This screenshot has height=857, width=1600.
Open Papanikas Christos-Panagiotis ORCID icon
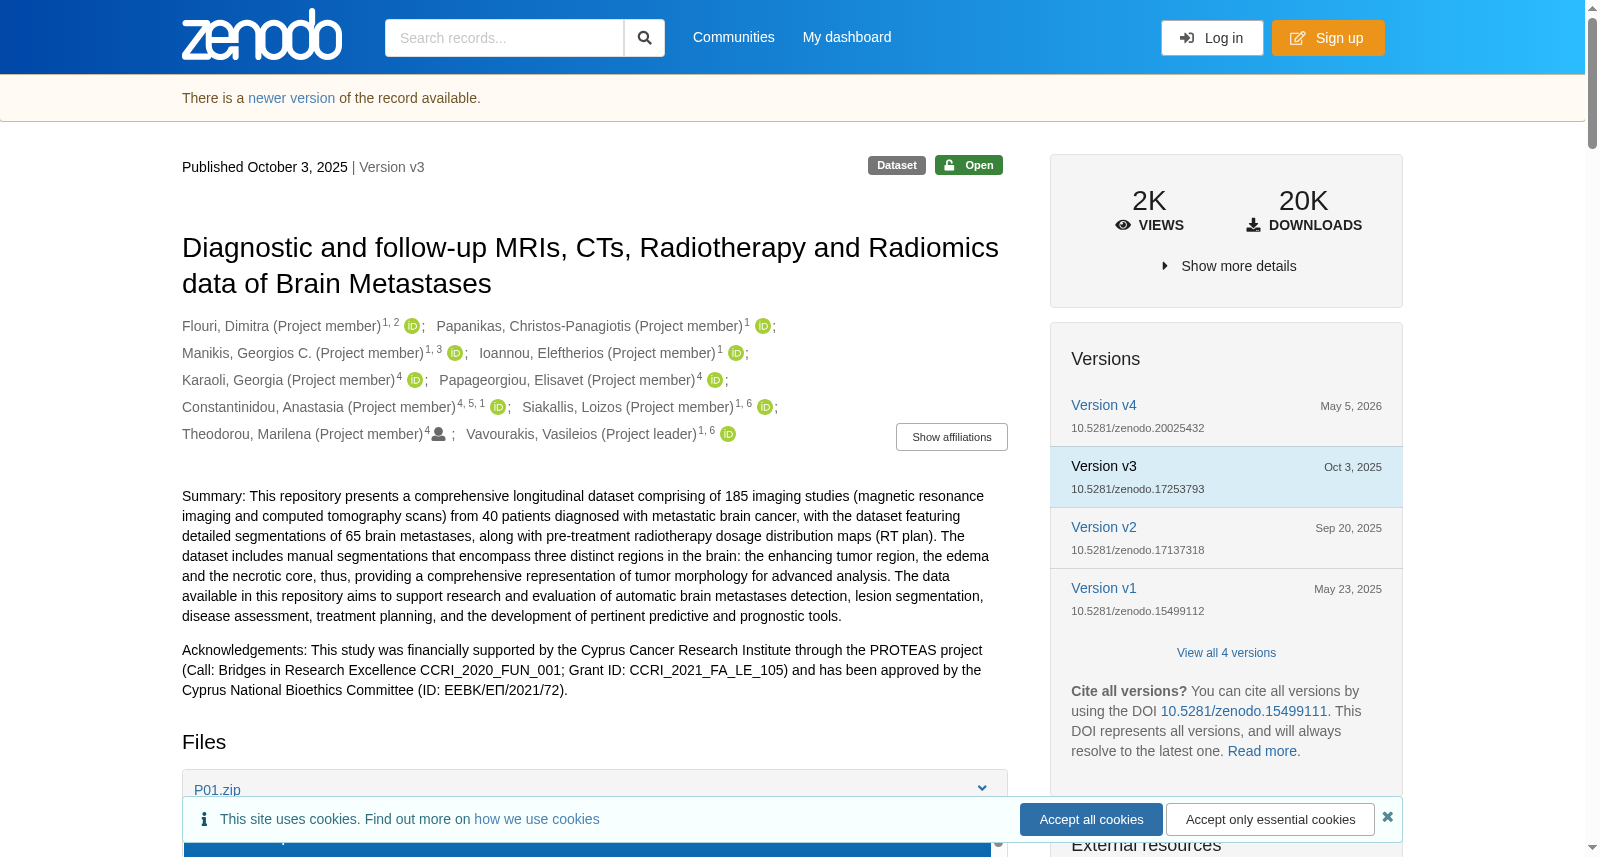pyautogui.click(x=763, y=326)
